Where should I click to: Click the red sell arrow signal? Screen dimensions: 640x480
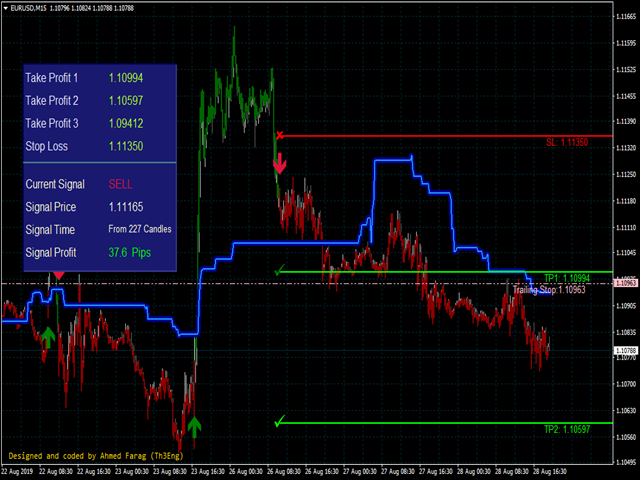point(280,163)
